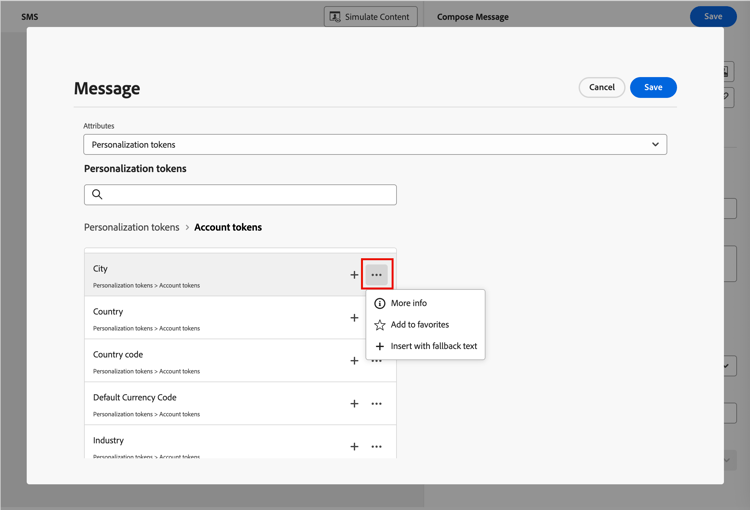The width and height of the screenshot is (750, 510).
Task: Select Insert with fallback text option
Action: [x=433, y=346]
